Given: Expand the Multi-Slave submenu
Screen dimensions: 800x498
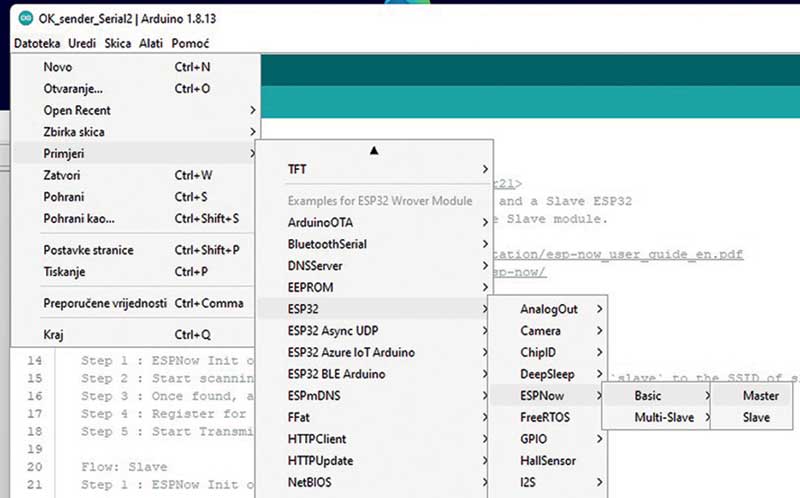Looking at the screenshot, I should point(660,418).
